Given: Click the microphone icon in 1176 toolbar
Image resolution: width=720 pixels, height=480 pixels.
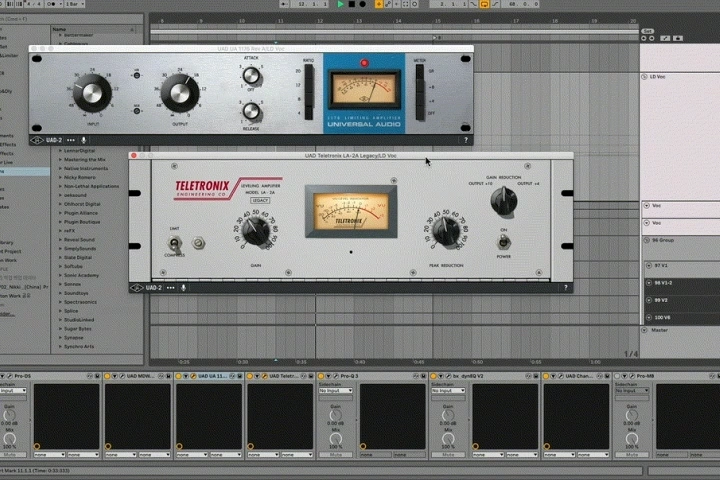Looking at the screenshot, I should coord(84,140).
